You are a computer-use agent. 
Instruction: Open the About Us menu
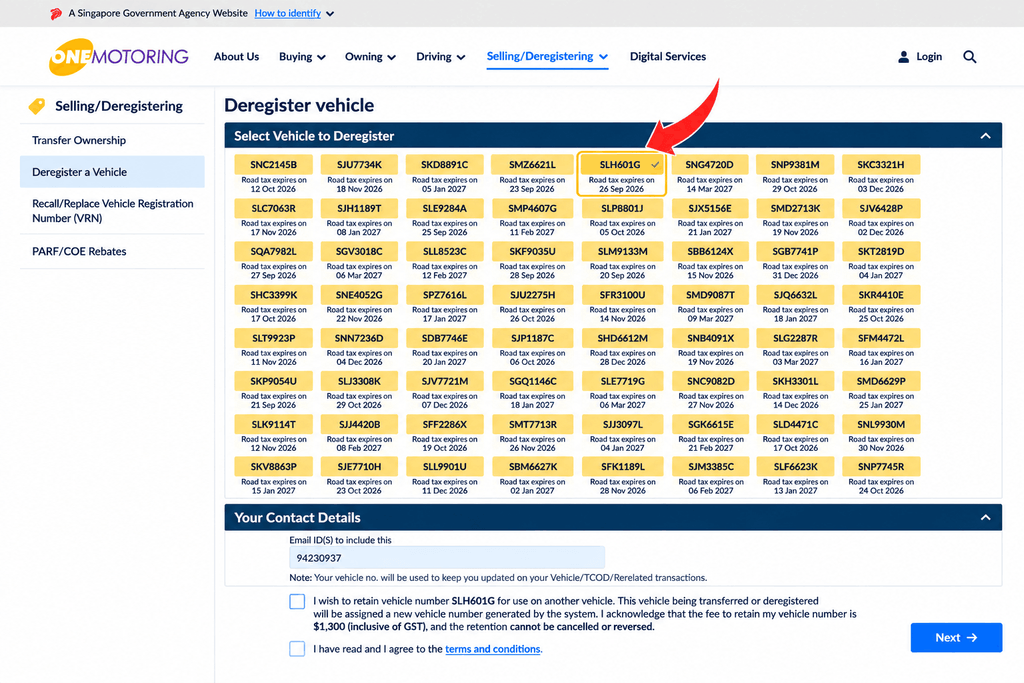(x=236, y=57)
